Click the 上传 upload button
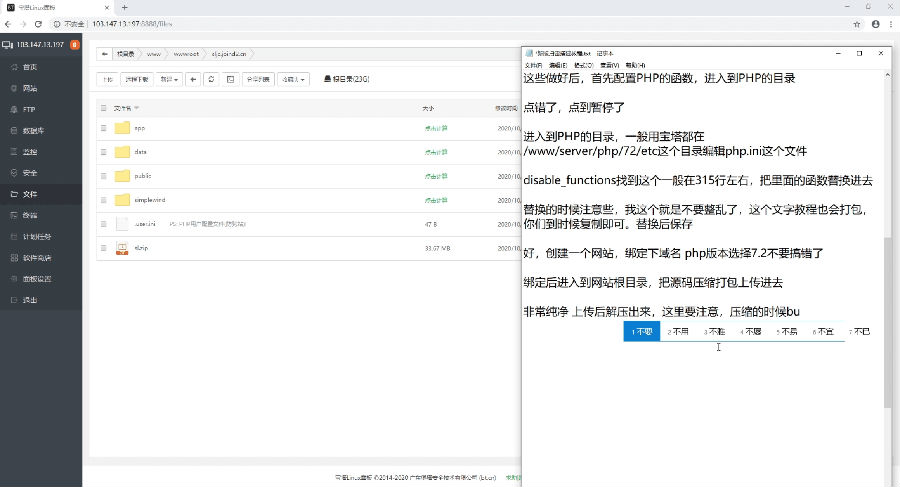 pos(107,79)
